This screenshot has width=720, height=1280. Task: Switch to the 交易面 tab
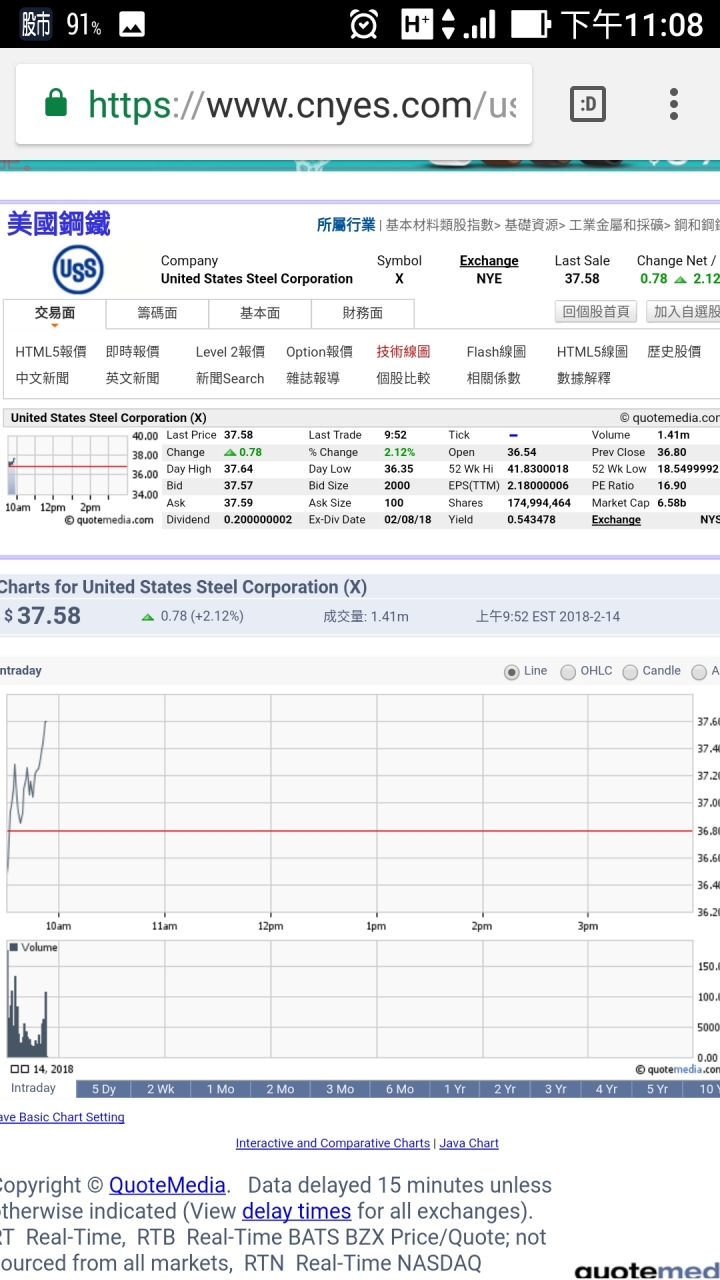tap(54, 314)
